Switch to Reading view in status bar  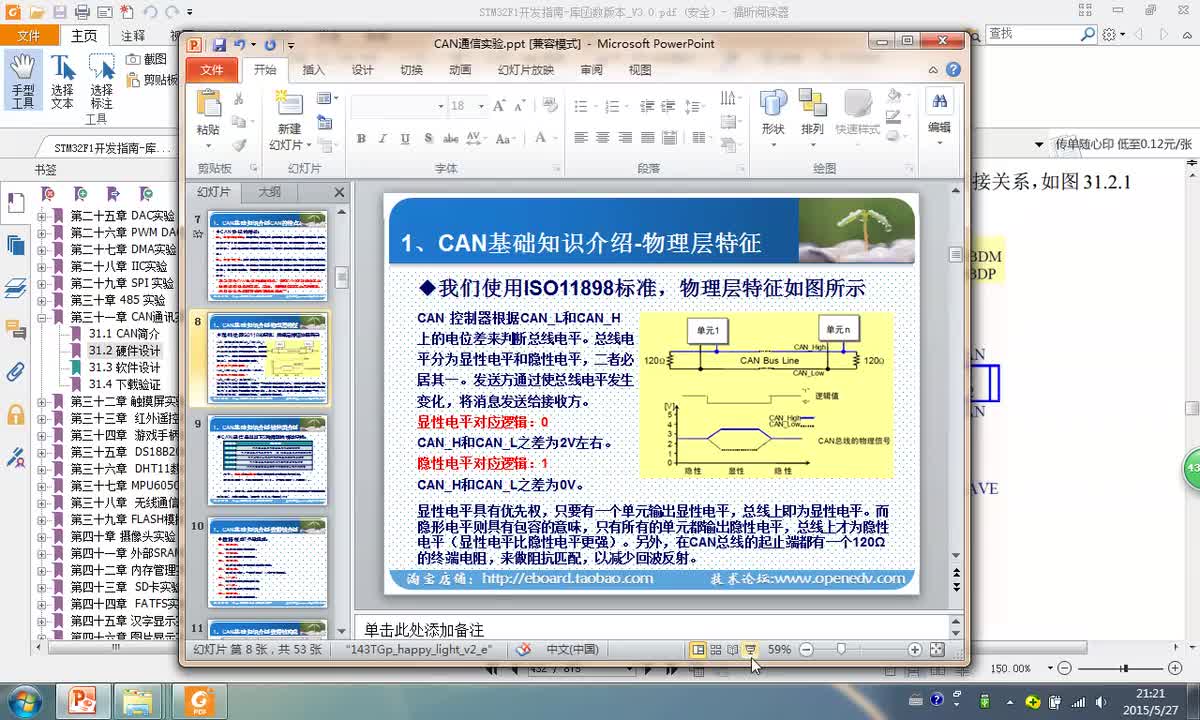pos(733,650)
